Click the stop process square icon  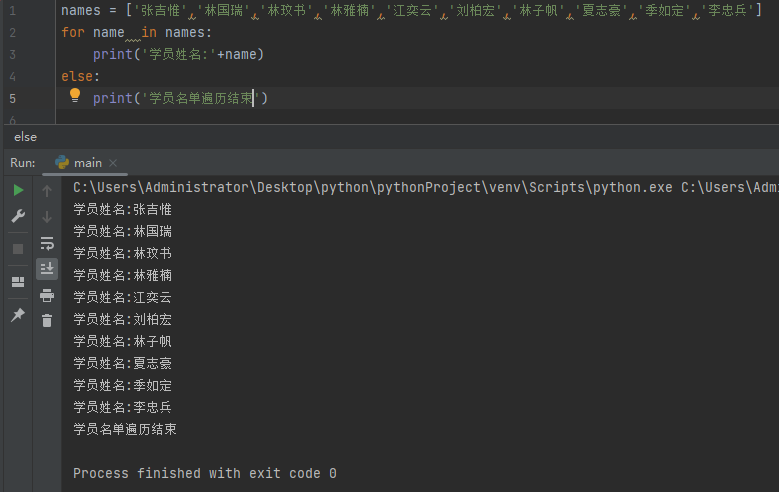pyautogui.click(x=18, y=249)
